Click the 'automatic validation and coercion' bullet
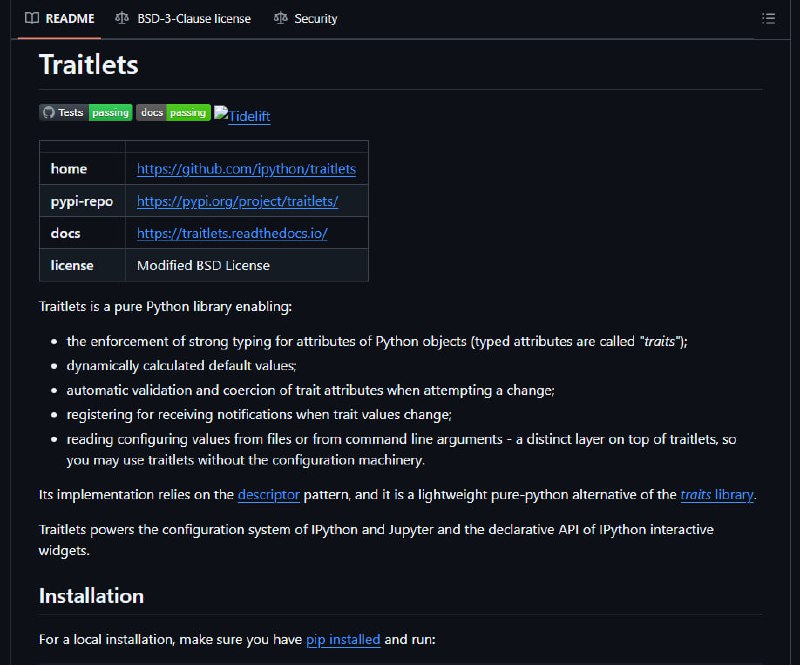The width and height of the screenshot is (800, 665). click(310, 390)
